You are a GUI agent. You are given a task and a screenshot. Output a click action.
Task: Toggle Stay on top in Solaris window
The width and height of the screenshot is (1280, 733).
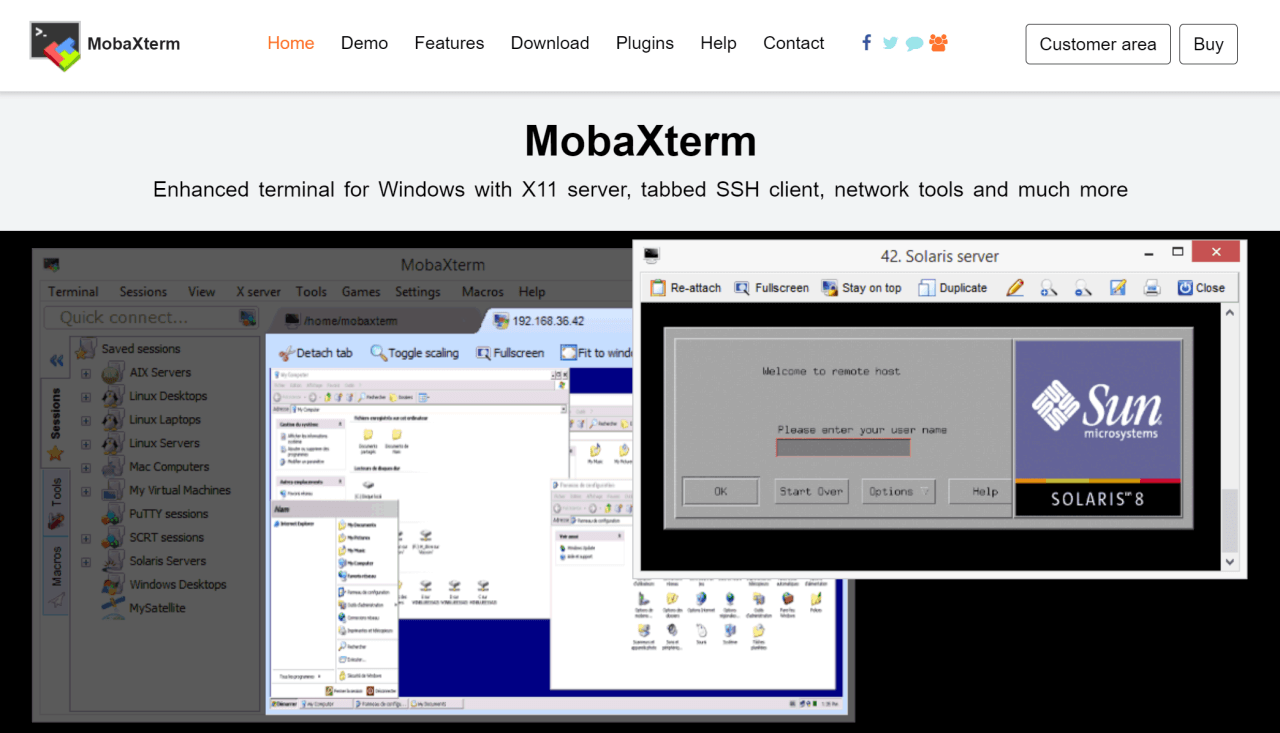click(861, 288)
